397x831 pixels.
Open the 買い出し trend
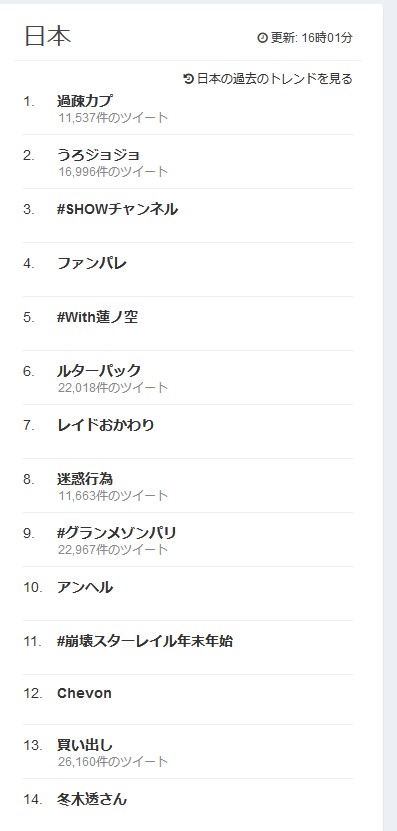(x=85, y=745)
